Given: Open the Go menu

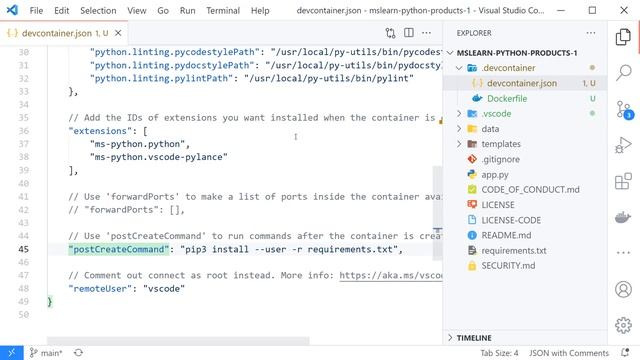Looking at the screenshot, I should tap(163, 10).
